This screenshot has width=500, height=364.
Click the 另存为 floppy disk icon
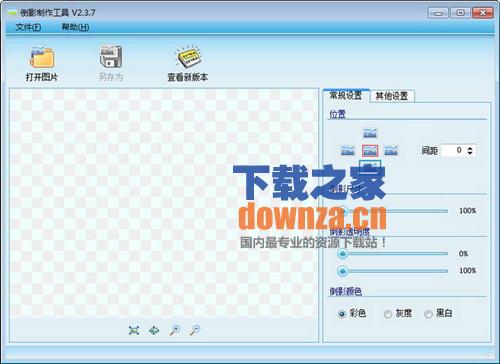(111, 57)
